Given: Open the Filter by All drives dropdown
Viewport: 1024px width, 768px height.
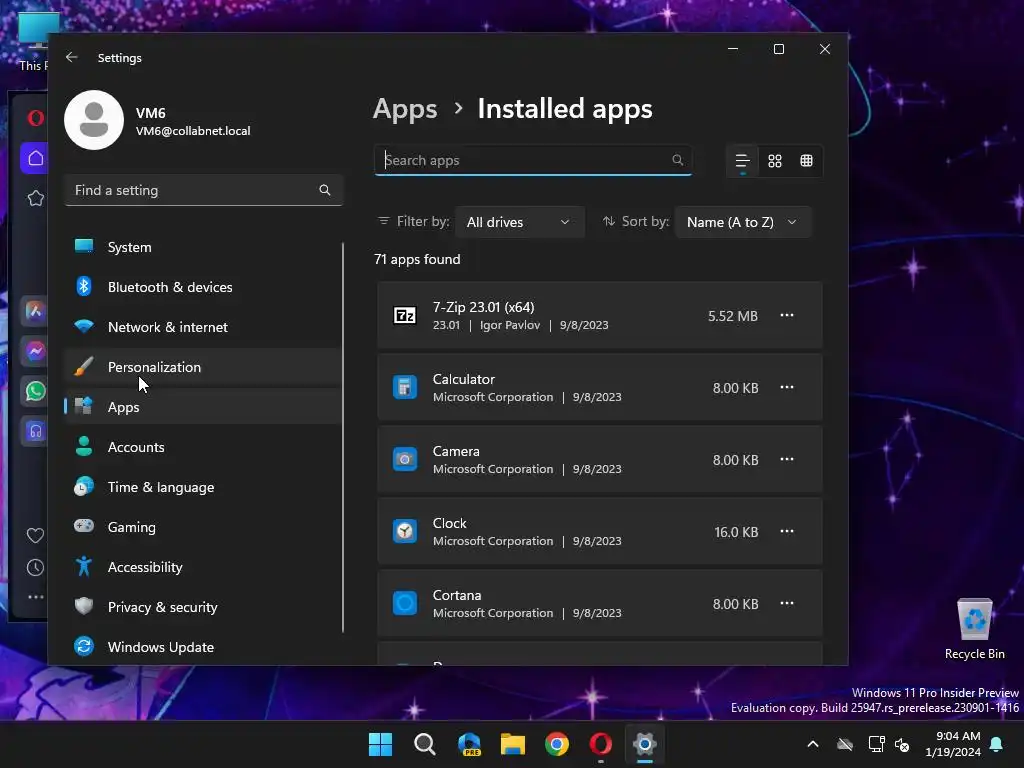Looking at the screenshot, I should click(x=519, y=222).
